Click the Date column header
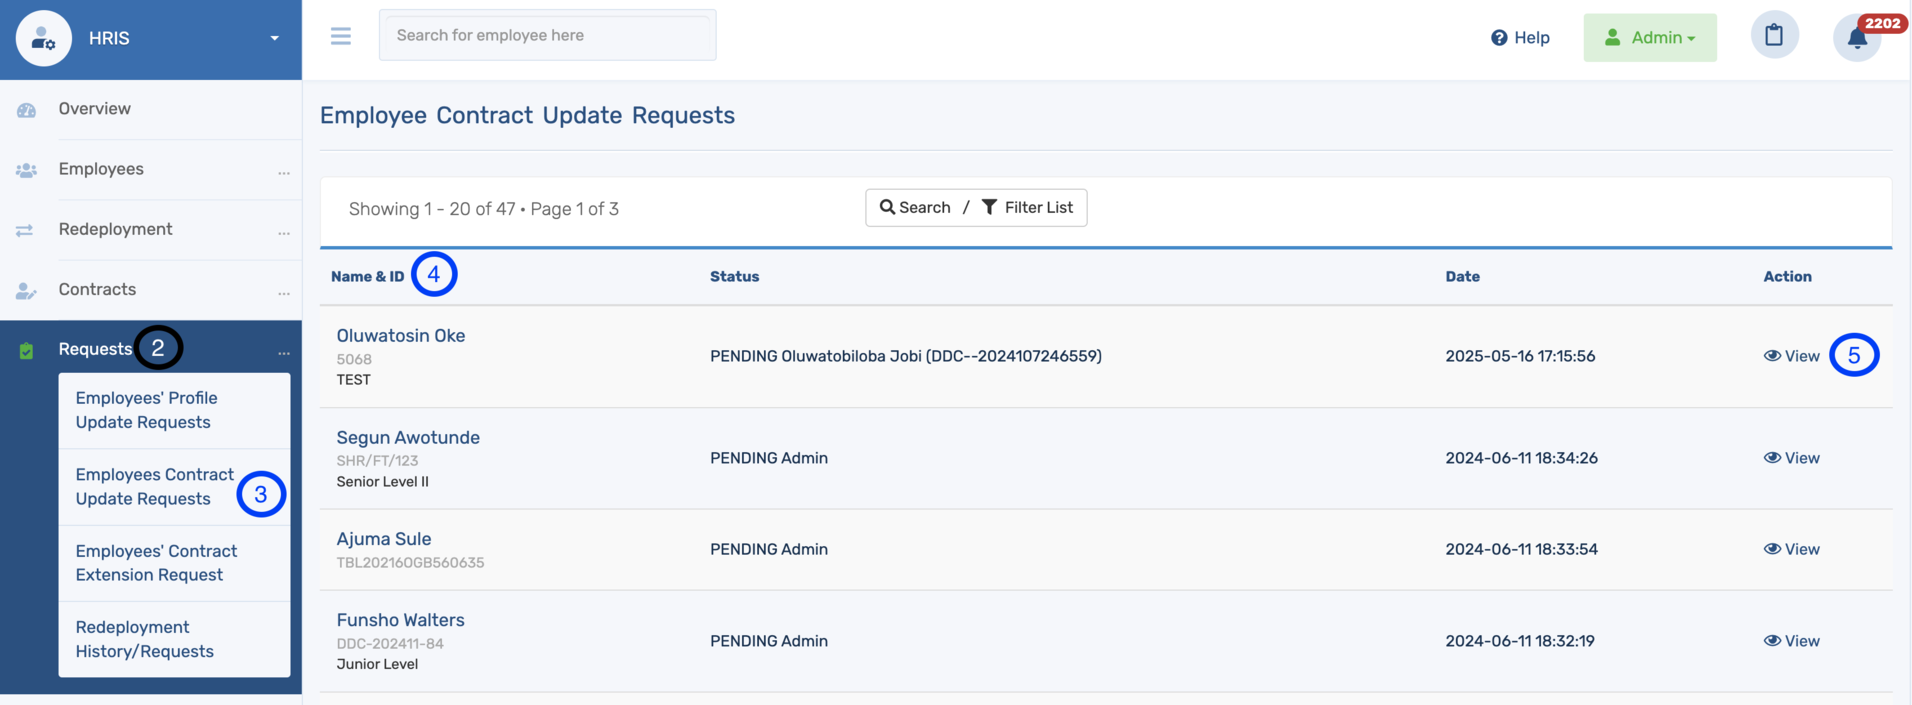This screenshot has width=1912, height=705. tap(1463, 277)
